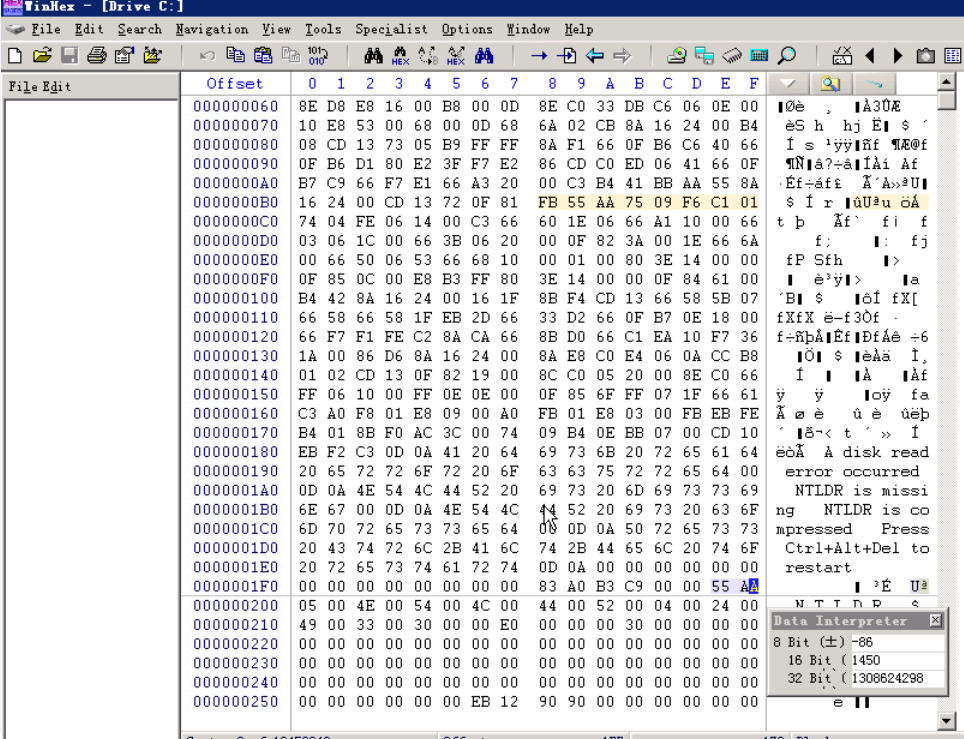Close the Data Interpreter panel
Image resolution: width=964 pixels, height=739 pixels.
pyautogui.click(x=935, y=620)
